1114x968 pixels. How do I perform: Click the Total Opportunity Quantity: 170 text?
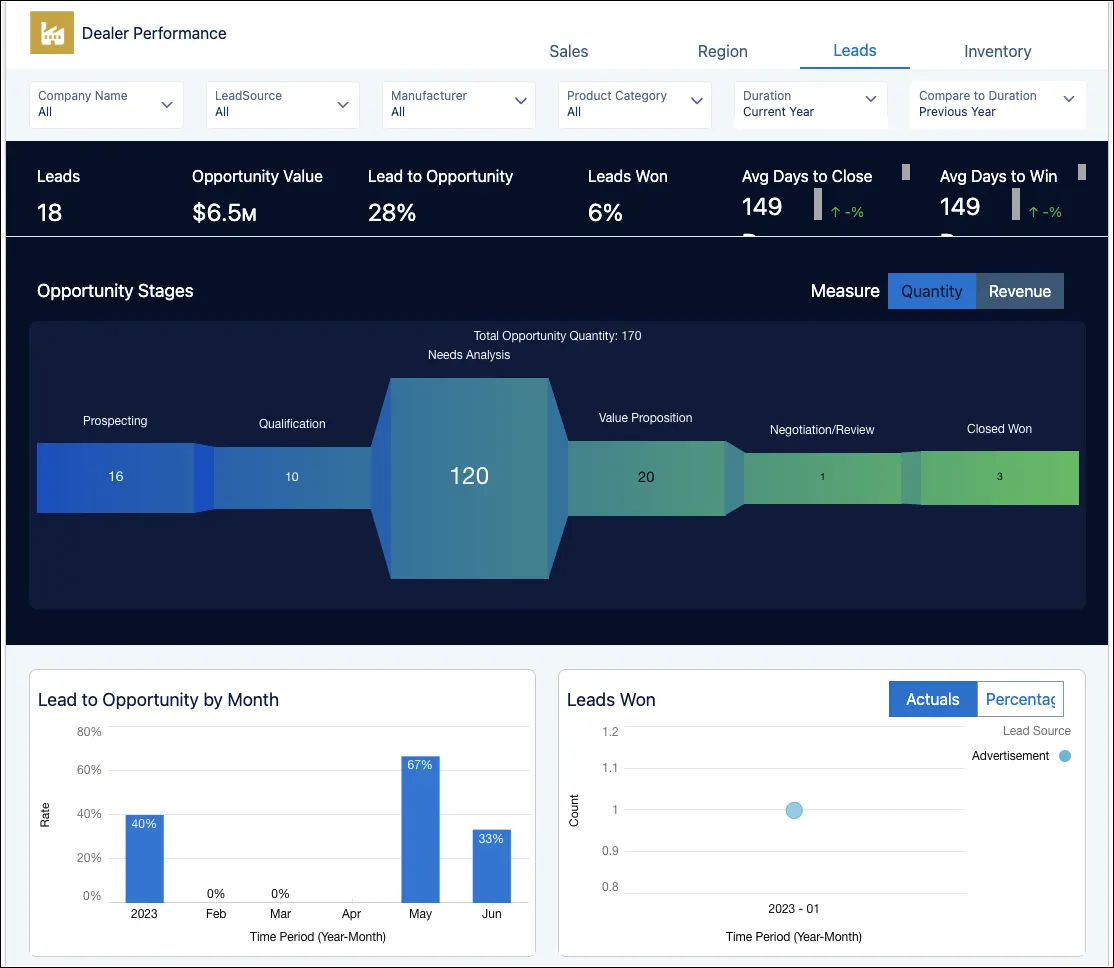tap(557, 335)
